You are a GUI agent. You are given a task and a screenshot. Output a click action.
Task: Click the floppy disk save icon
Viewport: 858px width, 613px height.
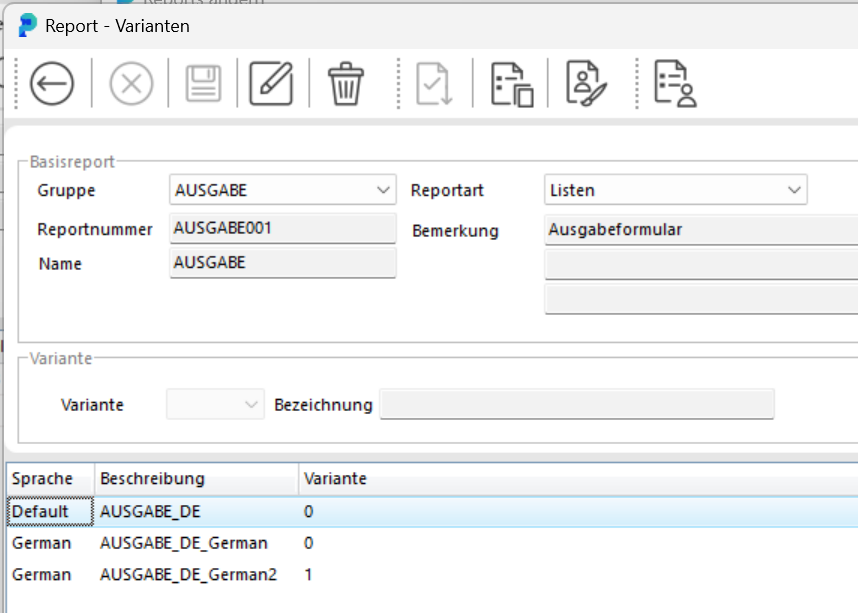[204, 84]
